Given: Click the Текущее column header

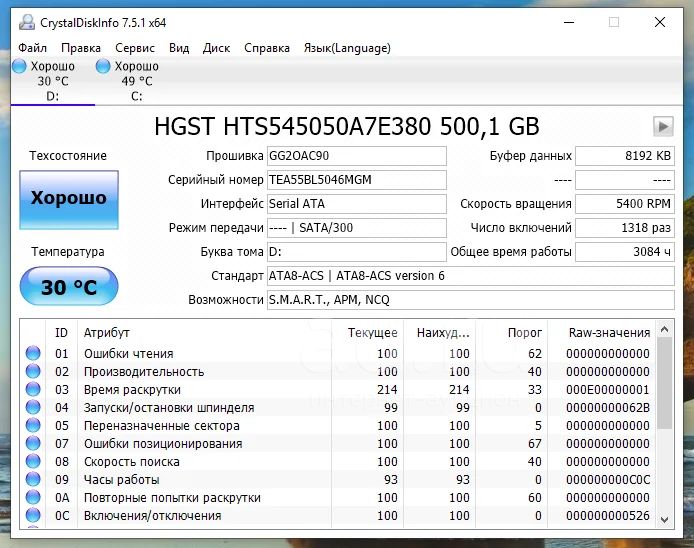Looking at the screenshot, I should (x=367, y=332).
